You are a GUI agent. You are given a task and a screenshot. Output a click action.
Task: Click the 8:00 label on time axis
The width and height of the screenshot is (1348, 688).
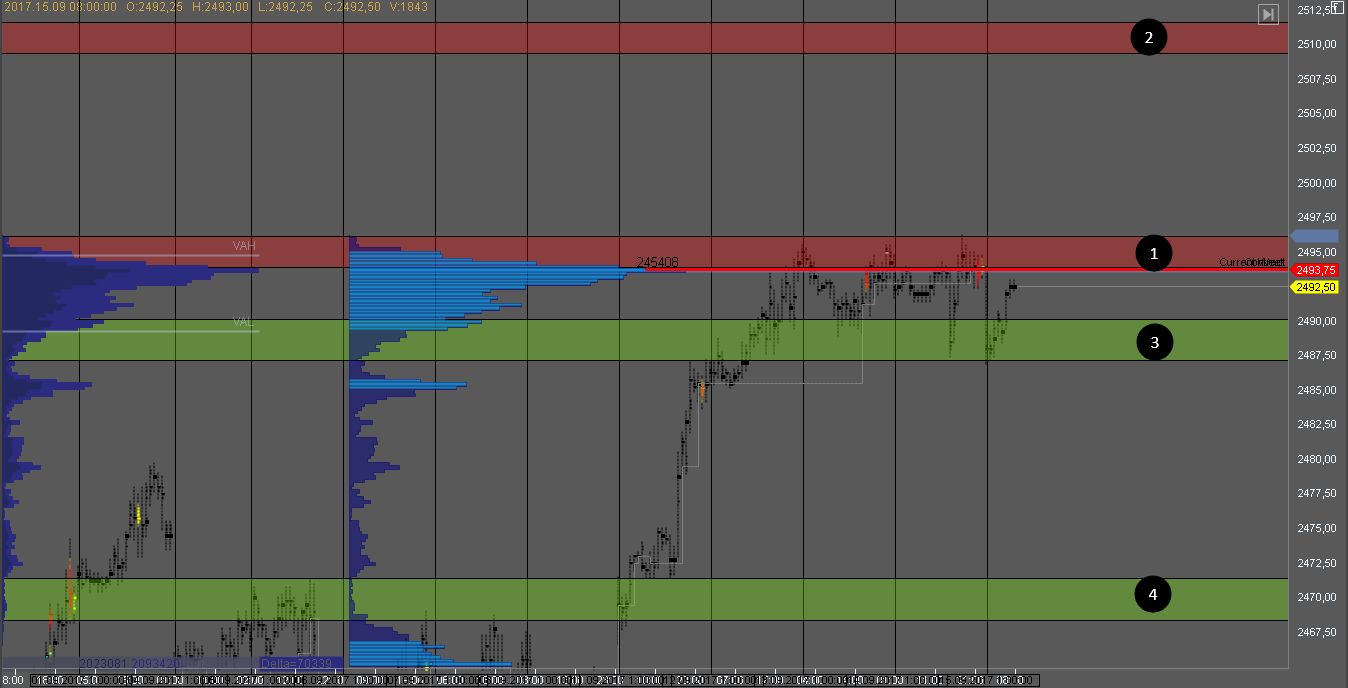point(12,680)
